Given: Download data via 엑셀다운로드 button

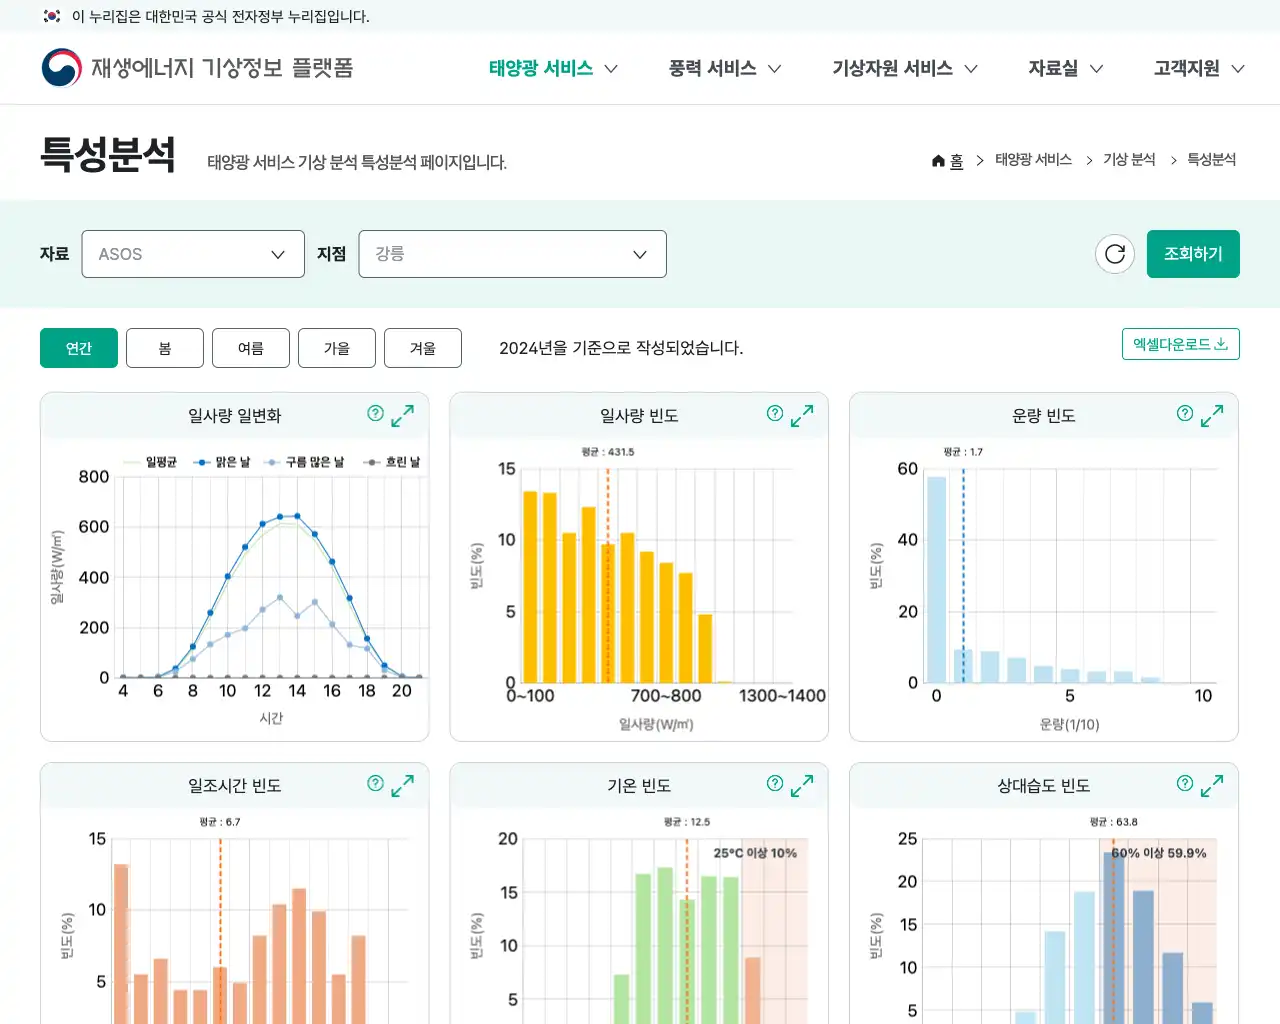Looking at the screenshot, I should pos(1180,343).
